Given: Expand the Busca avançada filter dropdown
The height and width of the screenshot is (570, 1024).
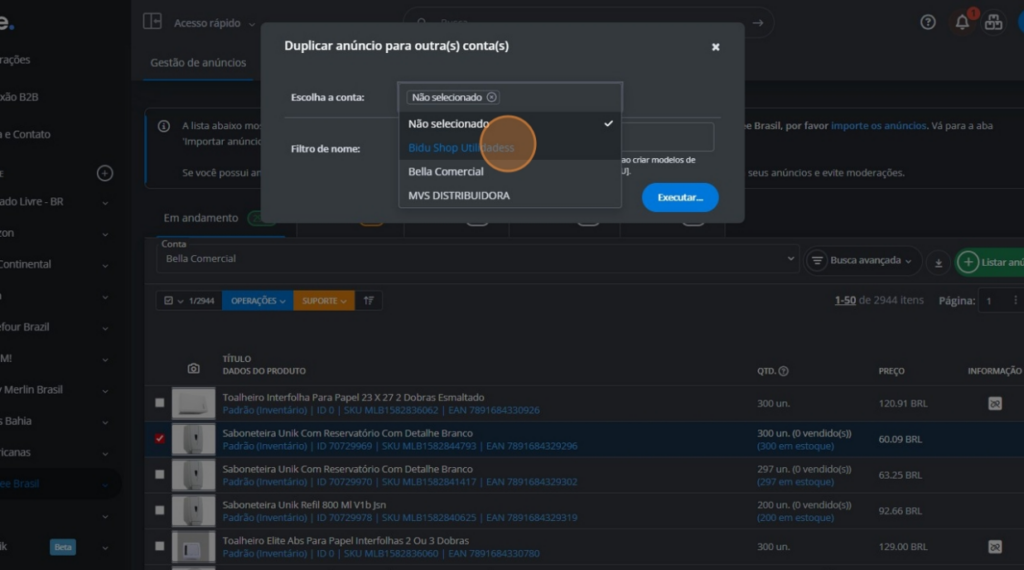Looking at the screenshot, I should click(x=862, y=261).
